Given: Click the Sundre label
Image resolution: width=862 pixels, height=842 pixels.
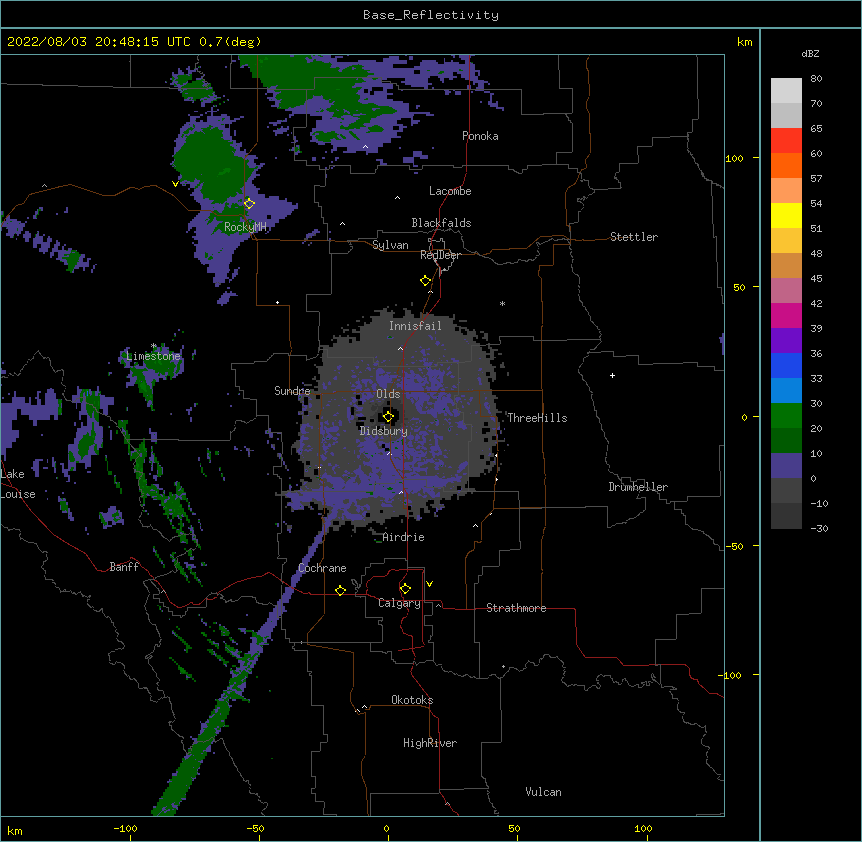Looking at the screenshot, I should (x=292, y=391).
